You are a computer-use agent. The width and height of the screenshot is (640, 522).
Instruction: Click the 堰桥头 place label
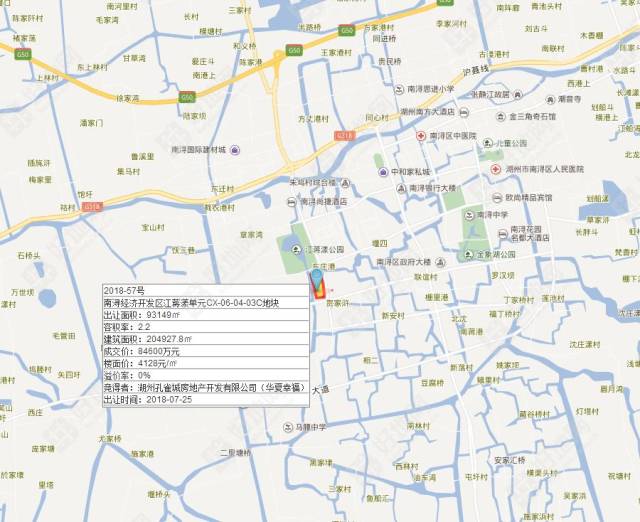159,495
